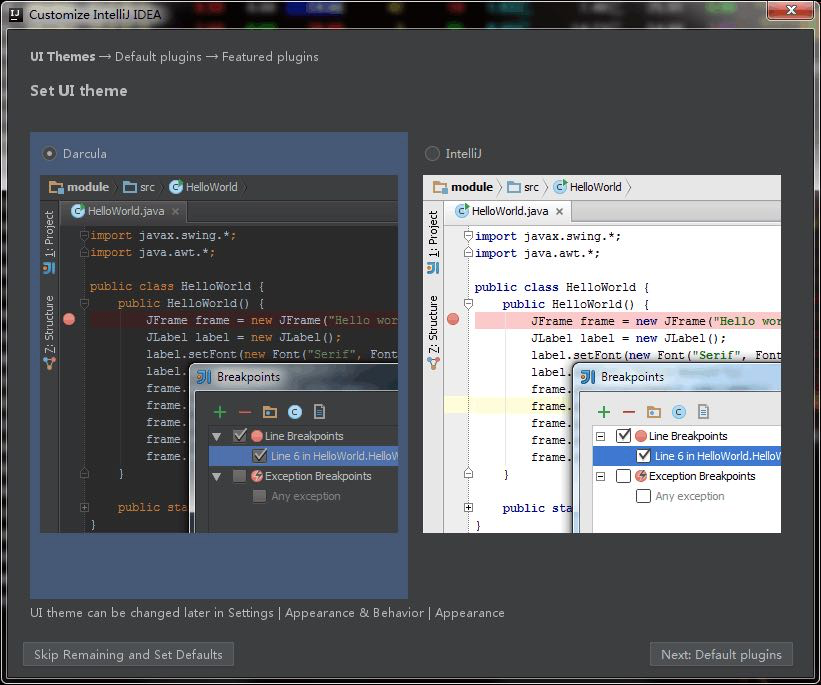
Task: Collapse Exception Breakpoints node in IntelliJ preview
Action: (601, 477)
